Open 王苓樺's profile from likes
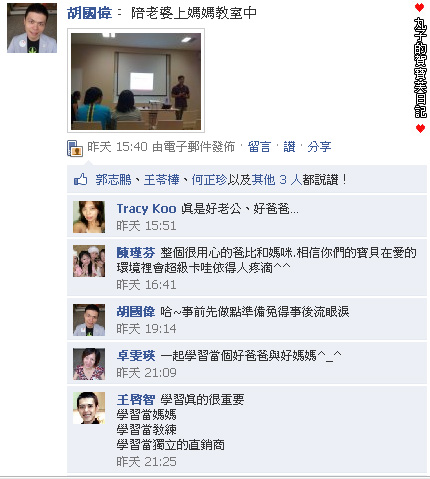 tap(161, 180)
